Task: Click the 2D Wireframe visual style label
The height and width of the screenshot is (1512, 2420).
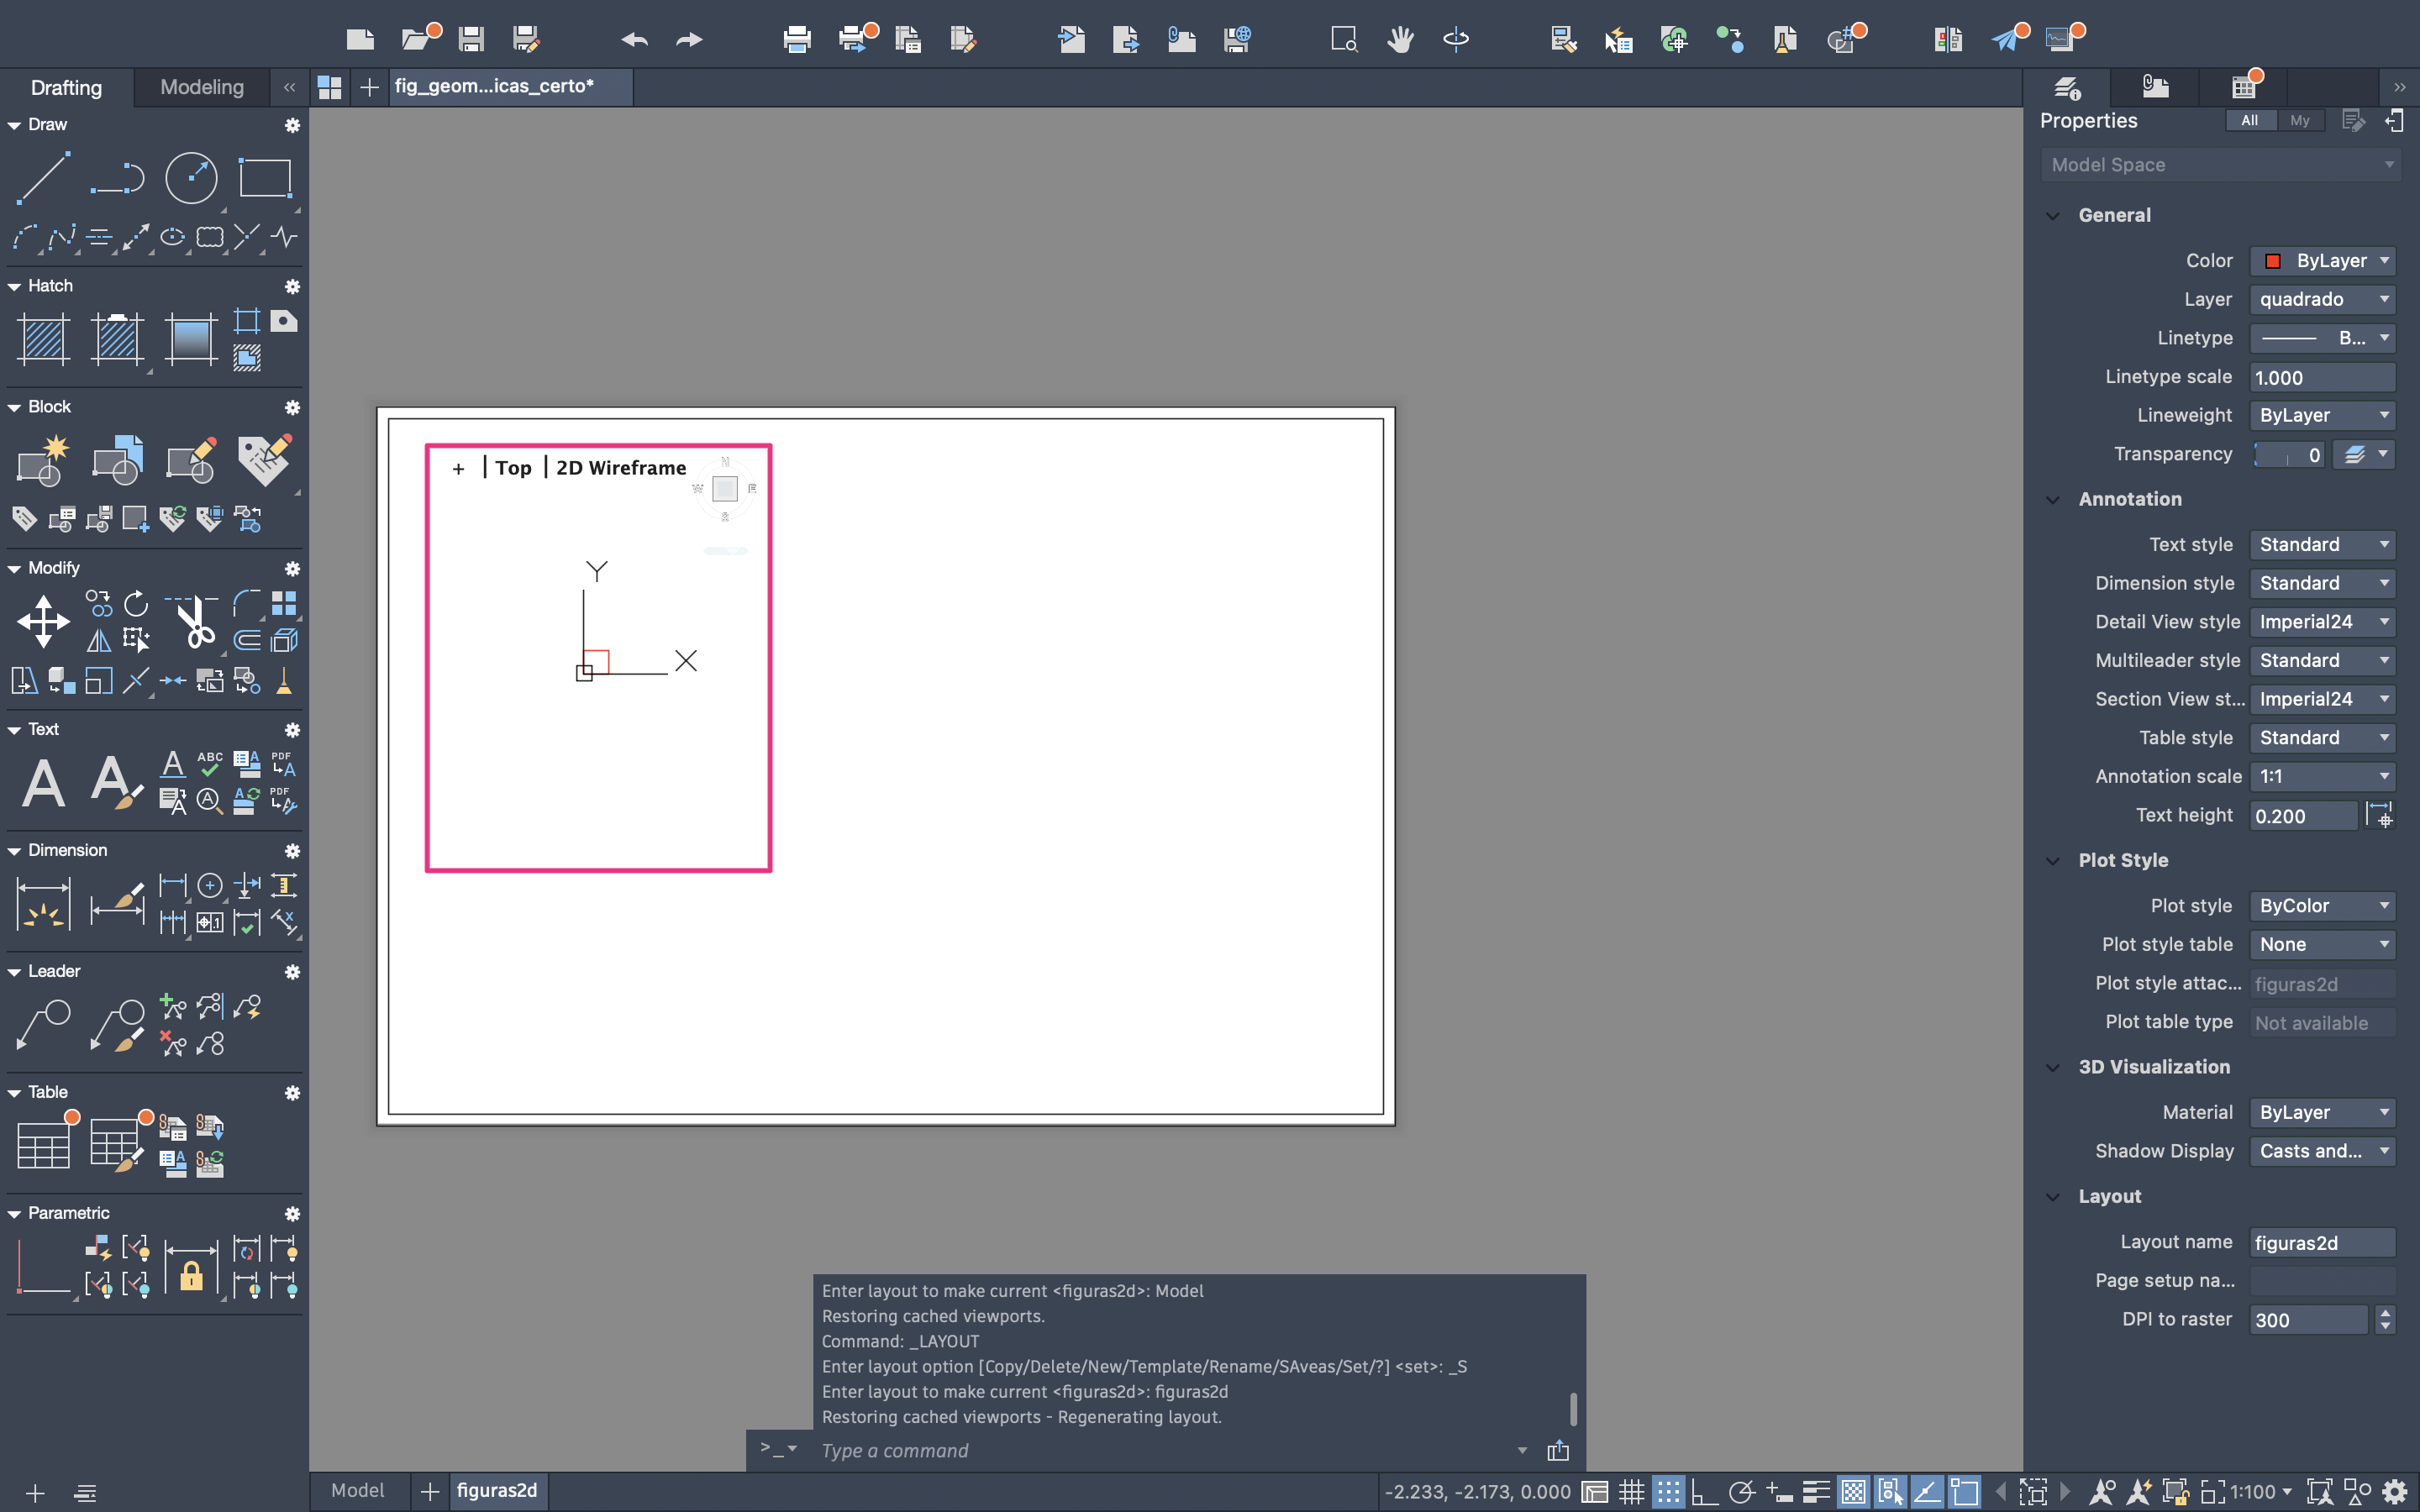Action: 621,467
